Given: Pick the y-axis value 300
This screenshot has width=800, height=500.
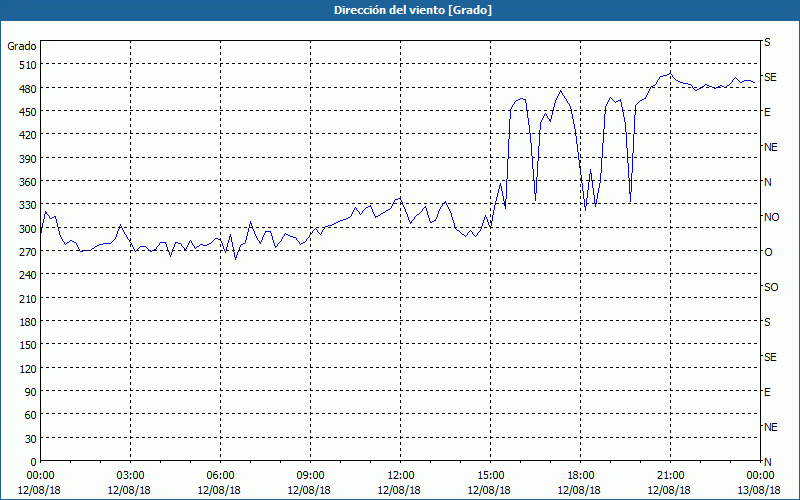Looking at the screenshot, I should [x=29, y=229].
